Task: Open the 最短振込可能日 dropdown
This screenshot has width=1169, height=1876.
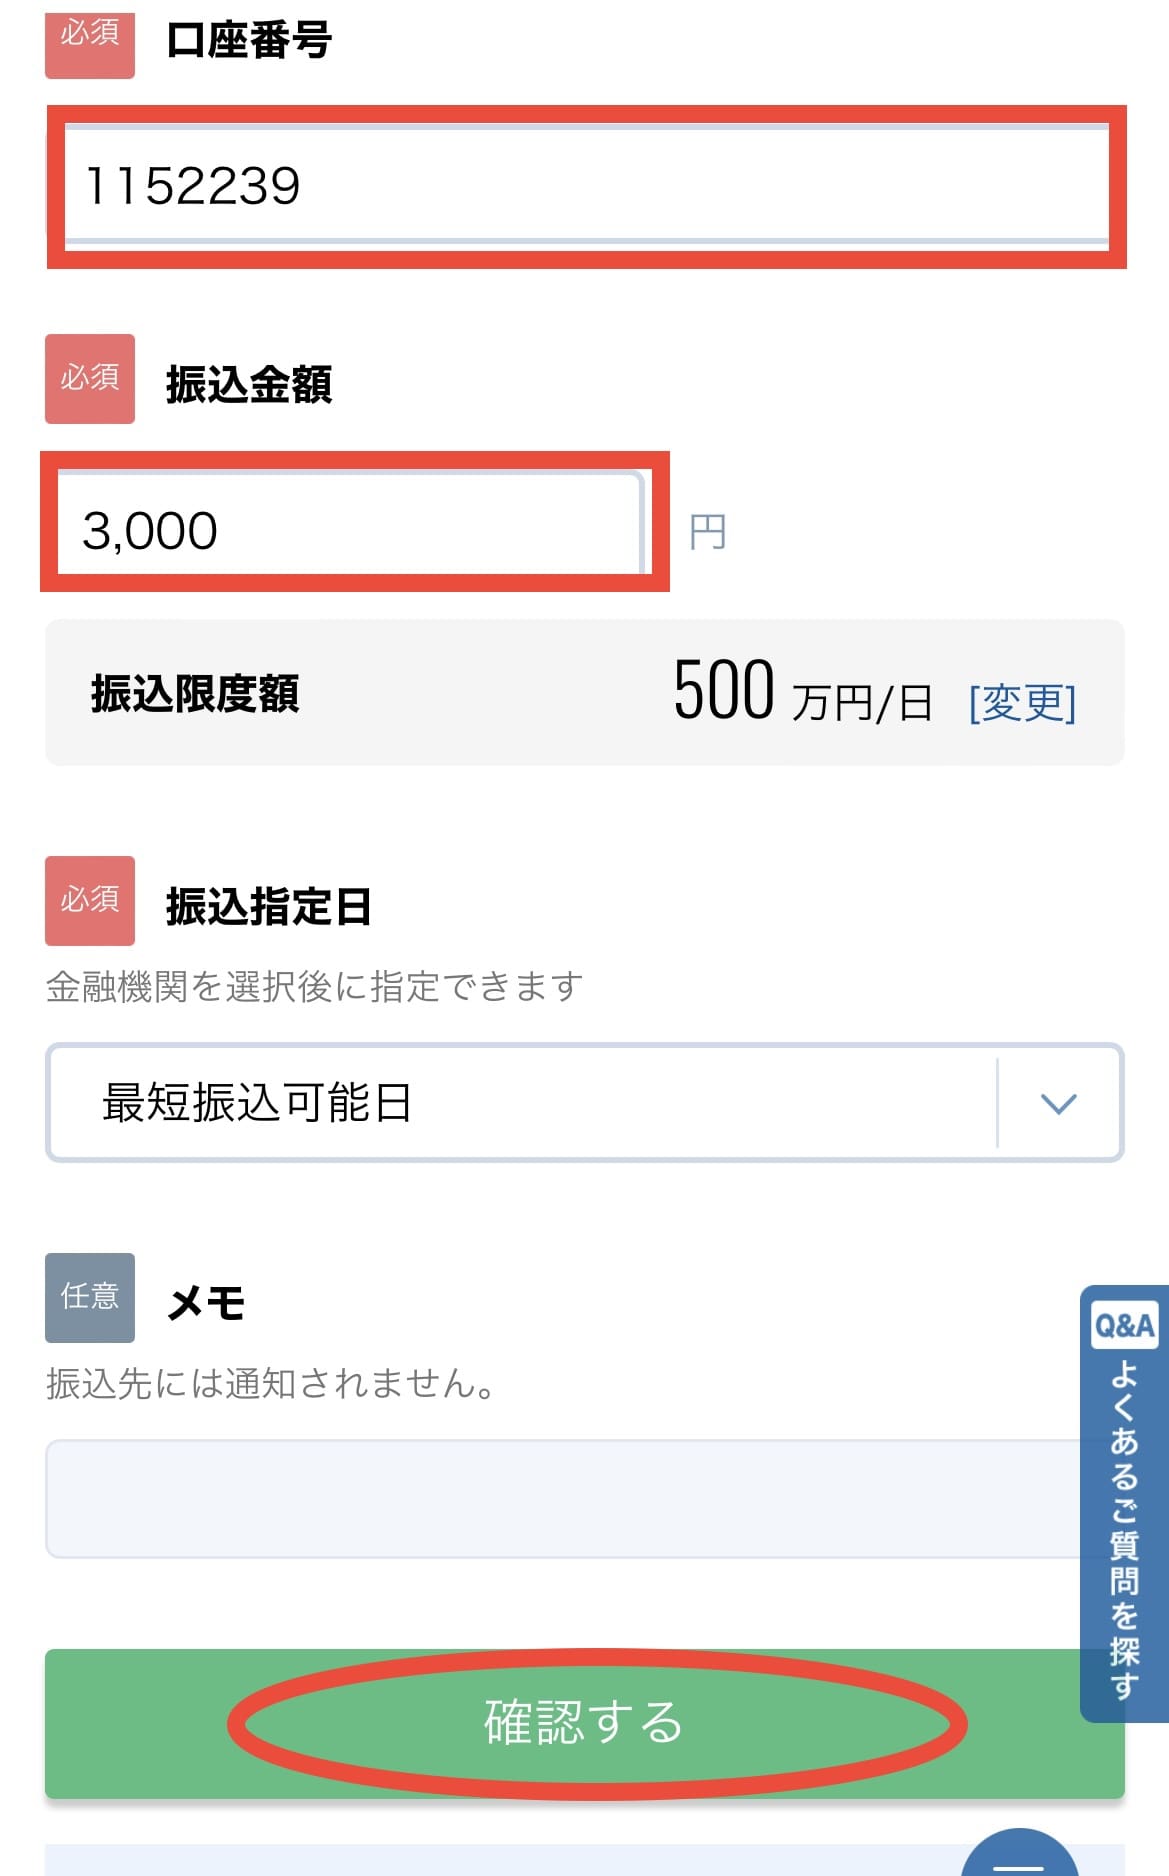Action: click(x=585, y=1103)
